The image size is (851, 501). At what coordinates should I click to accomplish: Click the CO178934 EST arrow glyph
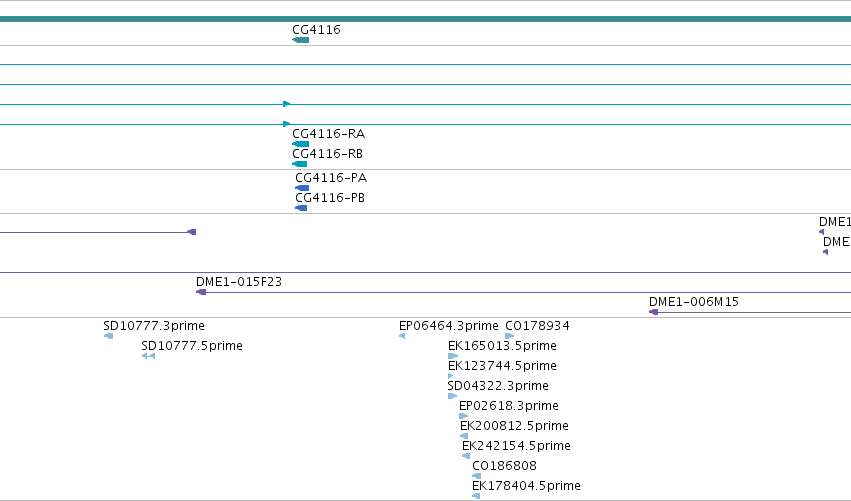pyautogui.click(x=509, y=336)
